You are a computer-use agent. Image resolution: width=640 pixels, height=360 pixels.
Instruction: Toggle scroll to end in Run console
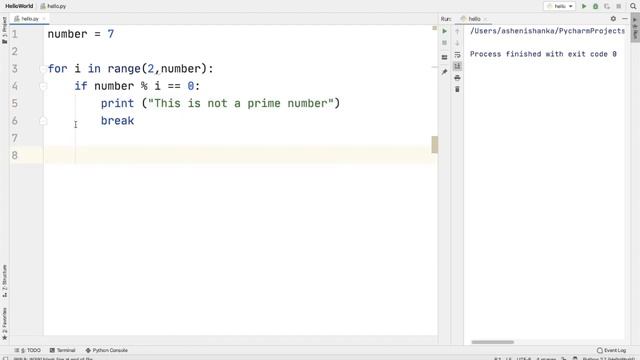(457, 66)
